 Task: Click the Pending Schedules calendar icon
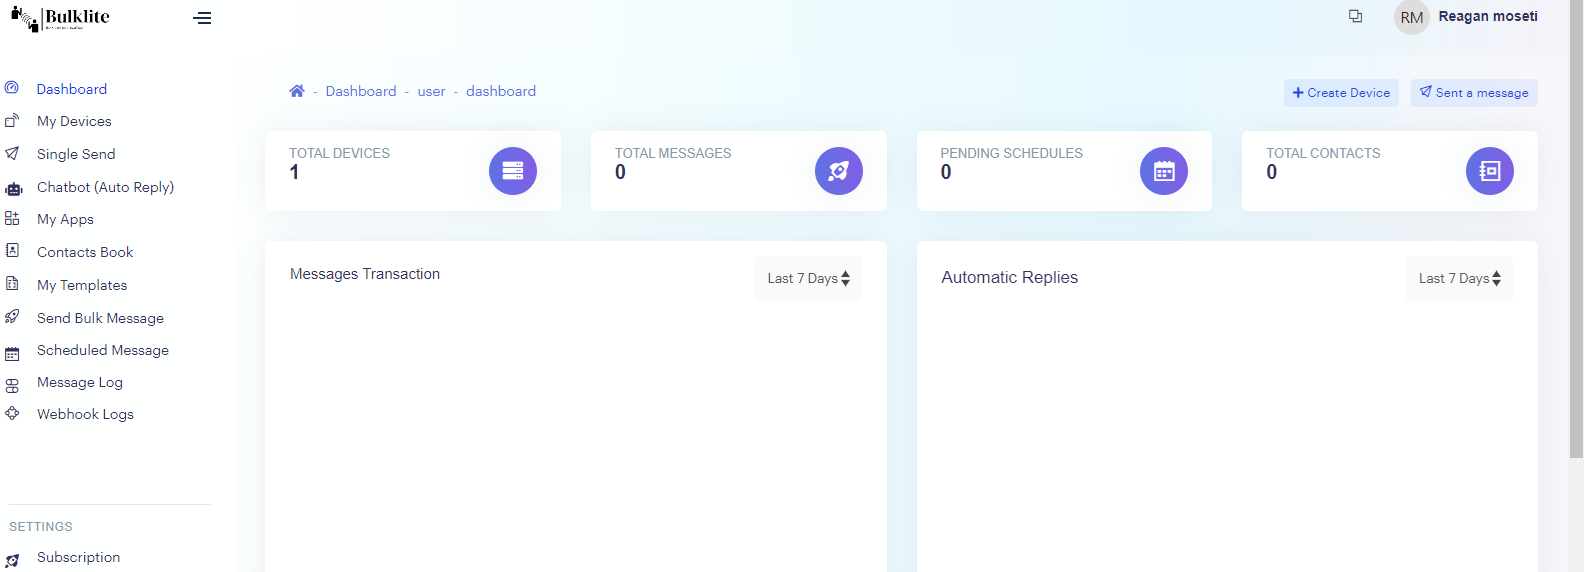pyautogui.click(x=1164, y=171)
